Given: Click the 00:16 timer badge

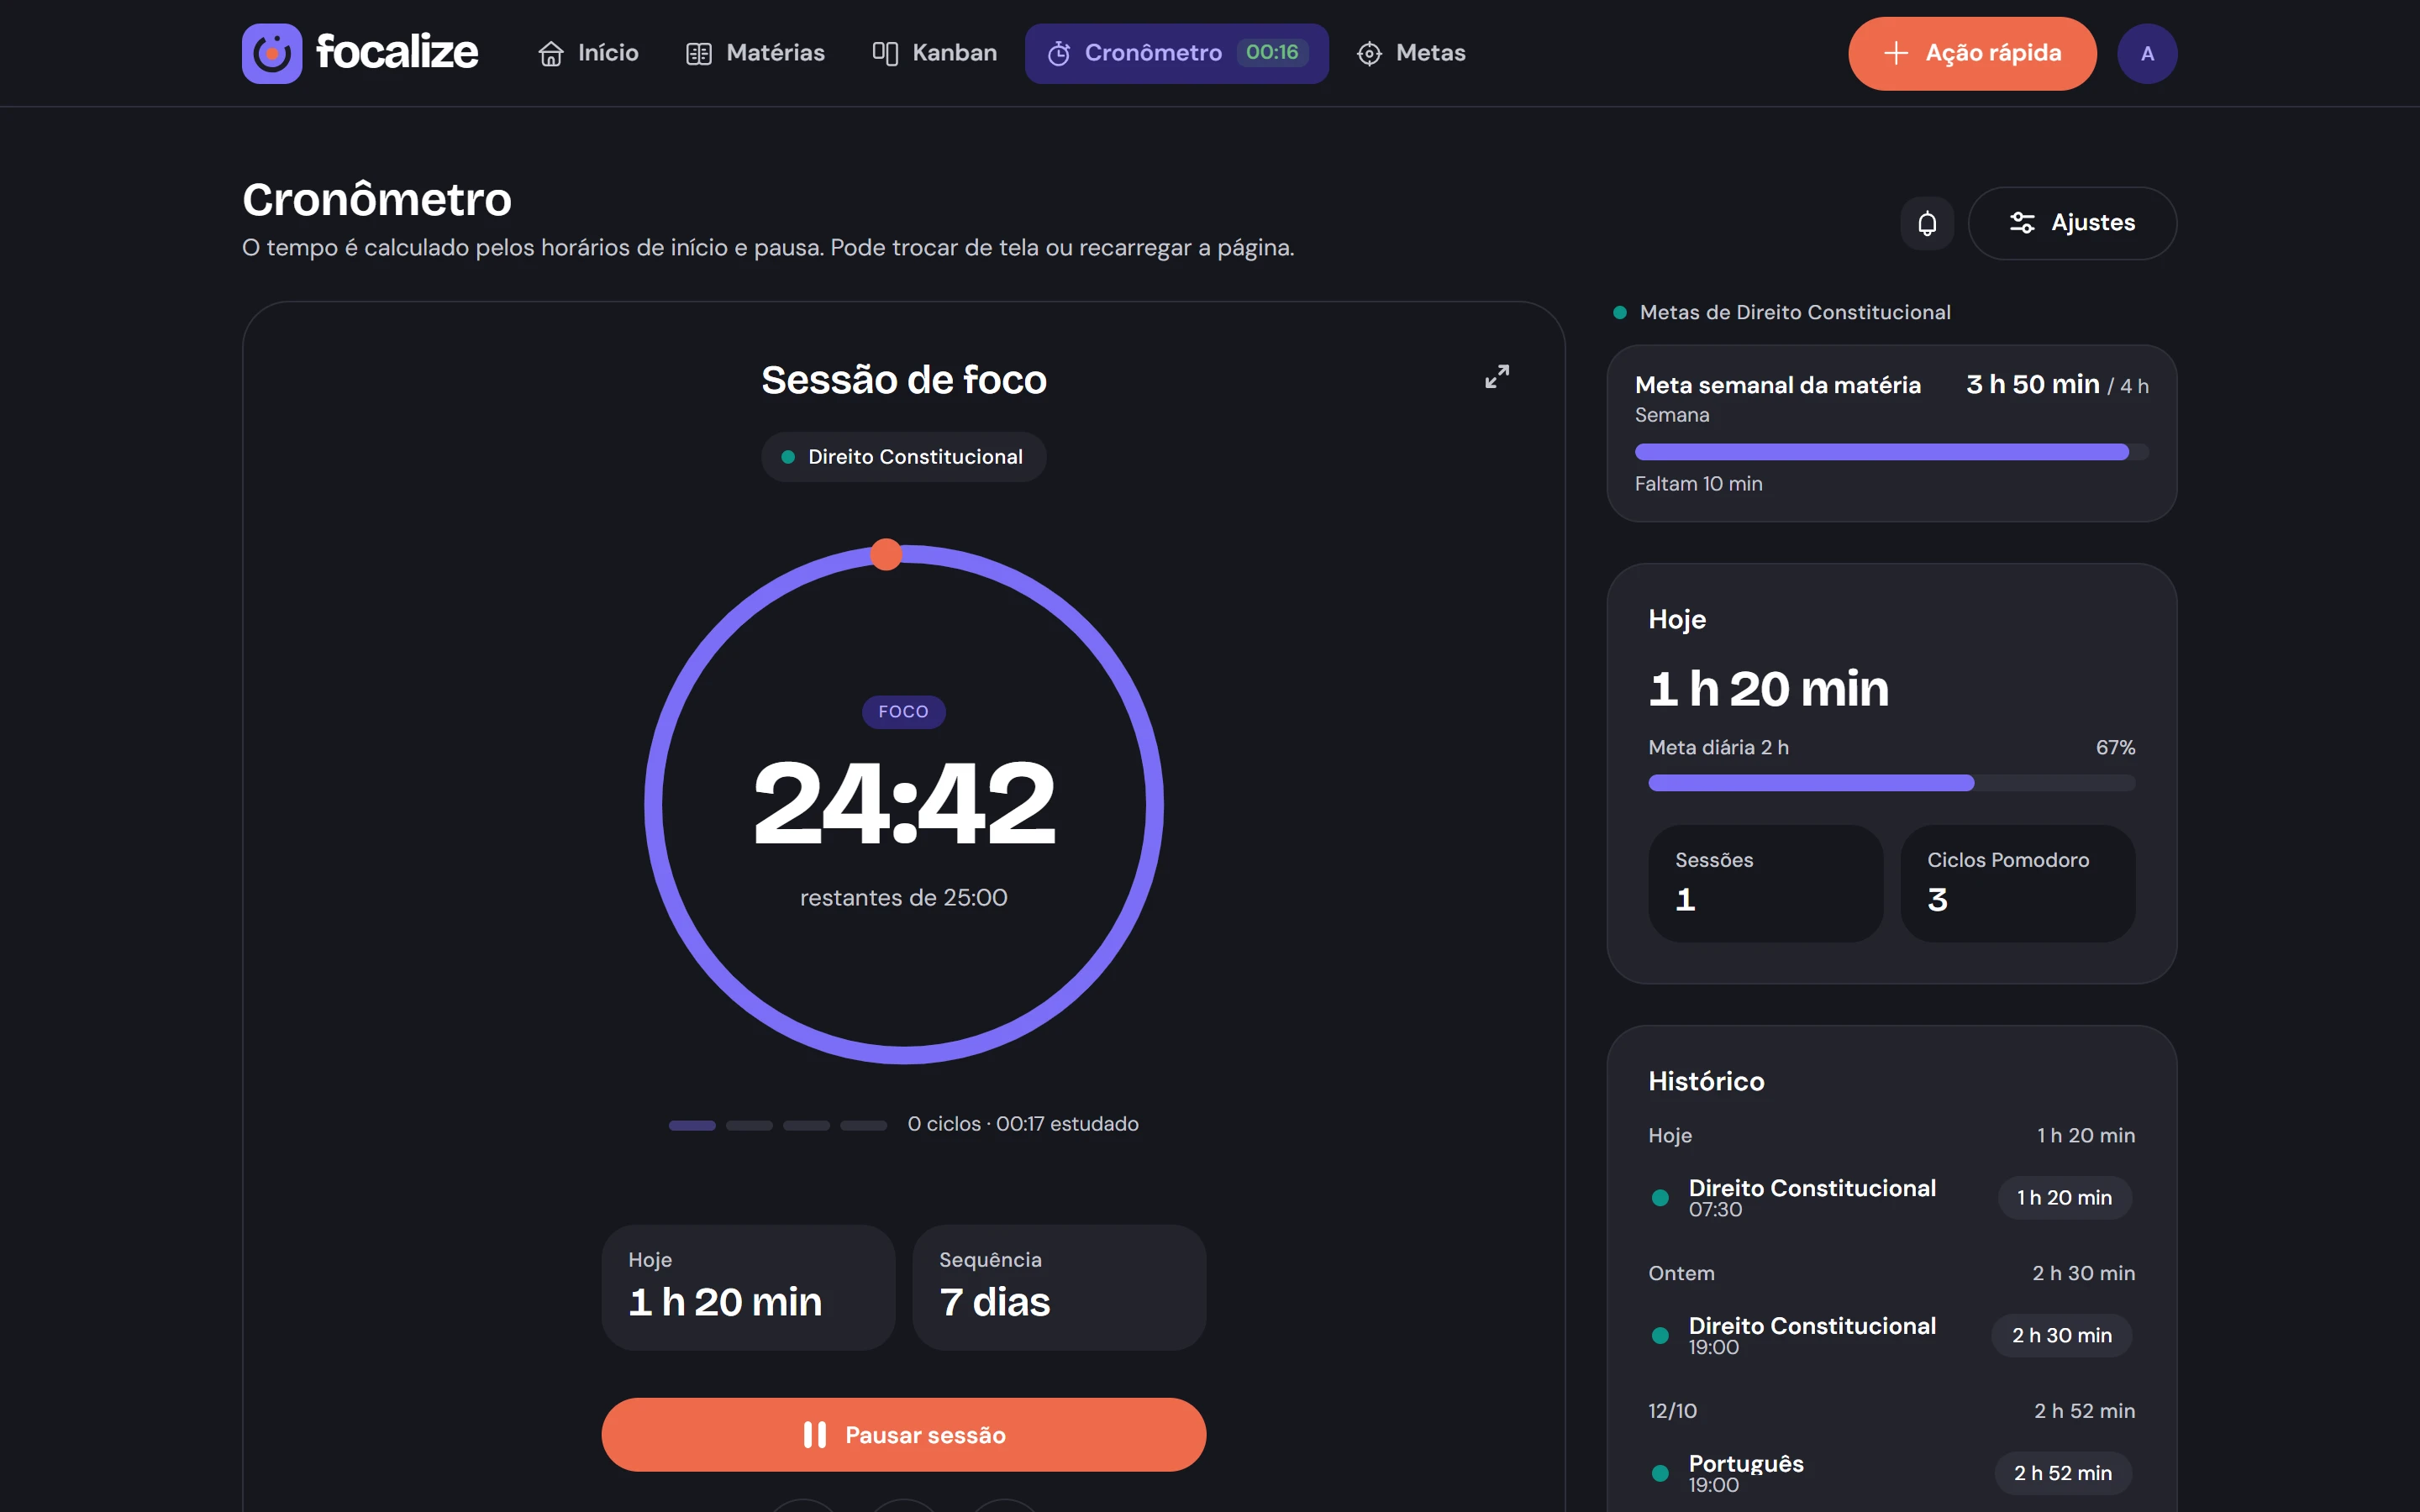Looking at the screenshot, I should pyautogui.click(x=1272, y=52).
